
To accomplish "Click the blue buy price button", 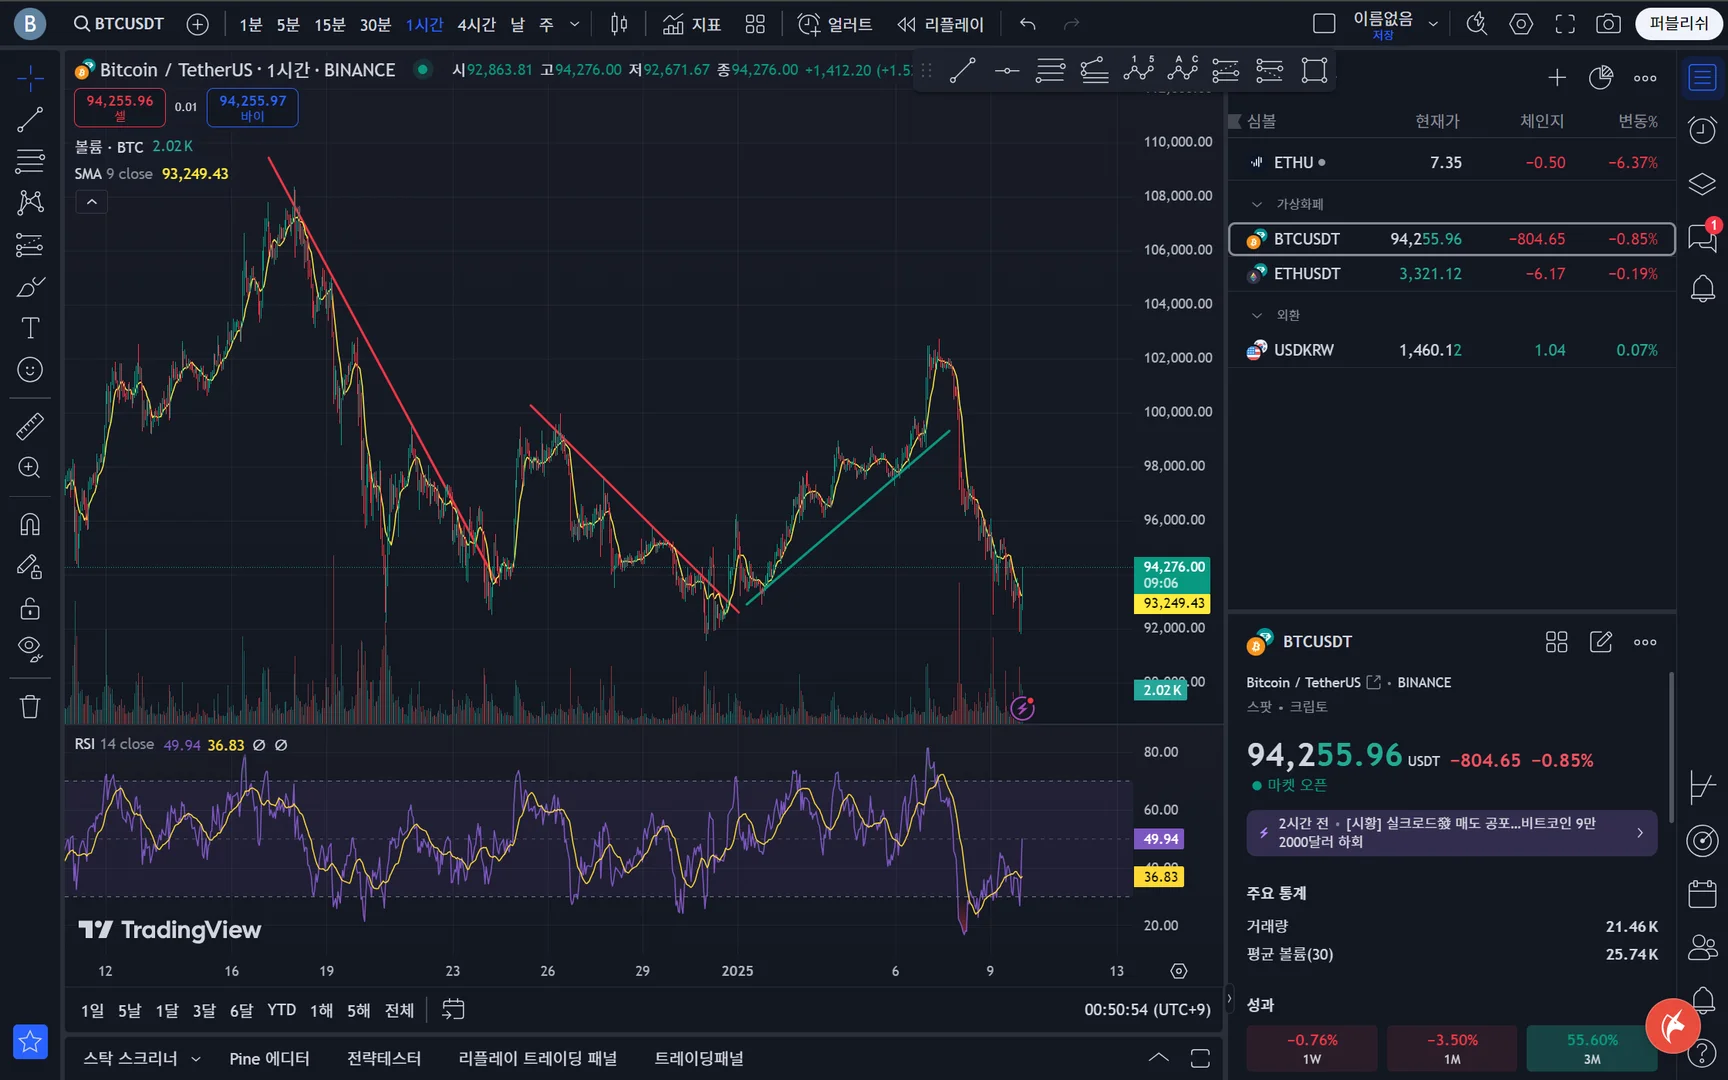I will 252,107.
